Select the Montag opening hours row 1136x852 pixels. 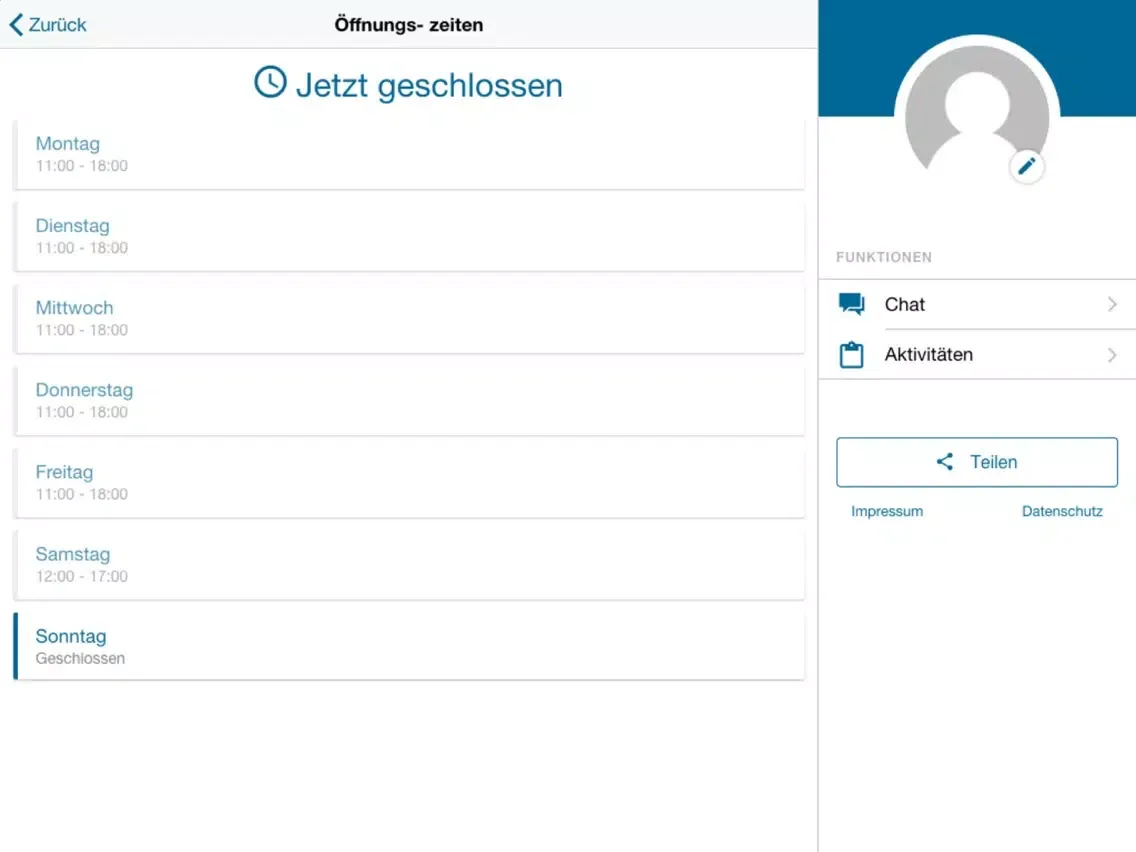coord(408,154)
